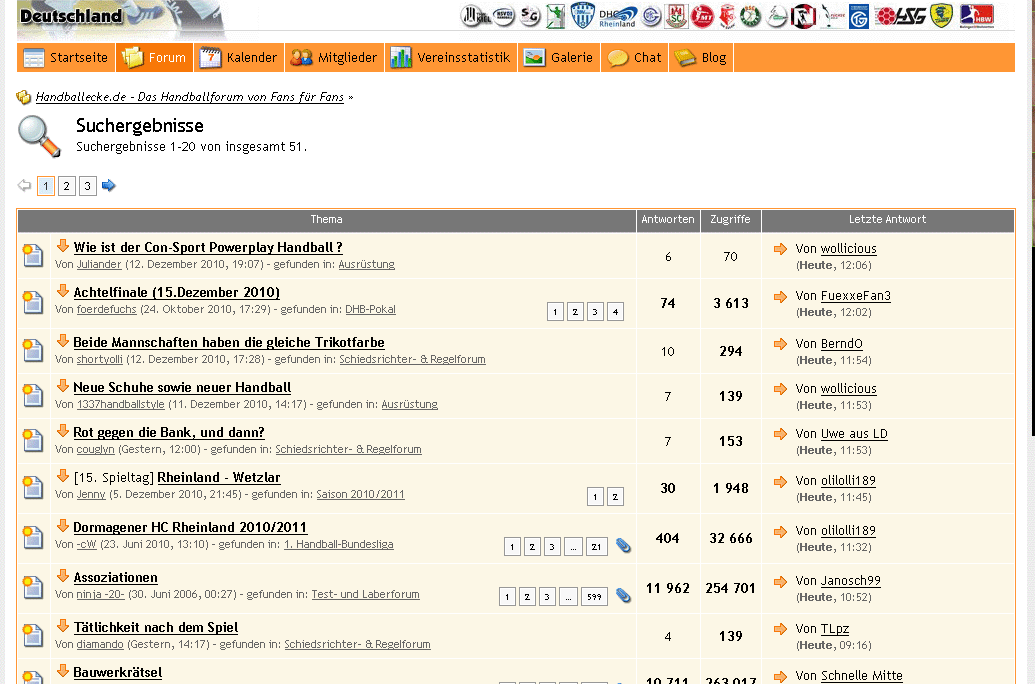Open the Handballecke.de breadcrumb link
This screenshot has height=684, width=1035.
click(189, 97)
